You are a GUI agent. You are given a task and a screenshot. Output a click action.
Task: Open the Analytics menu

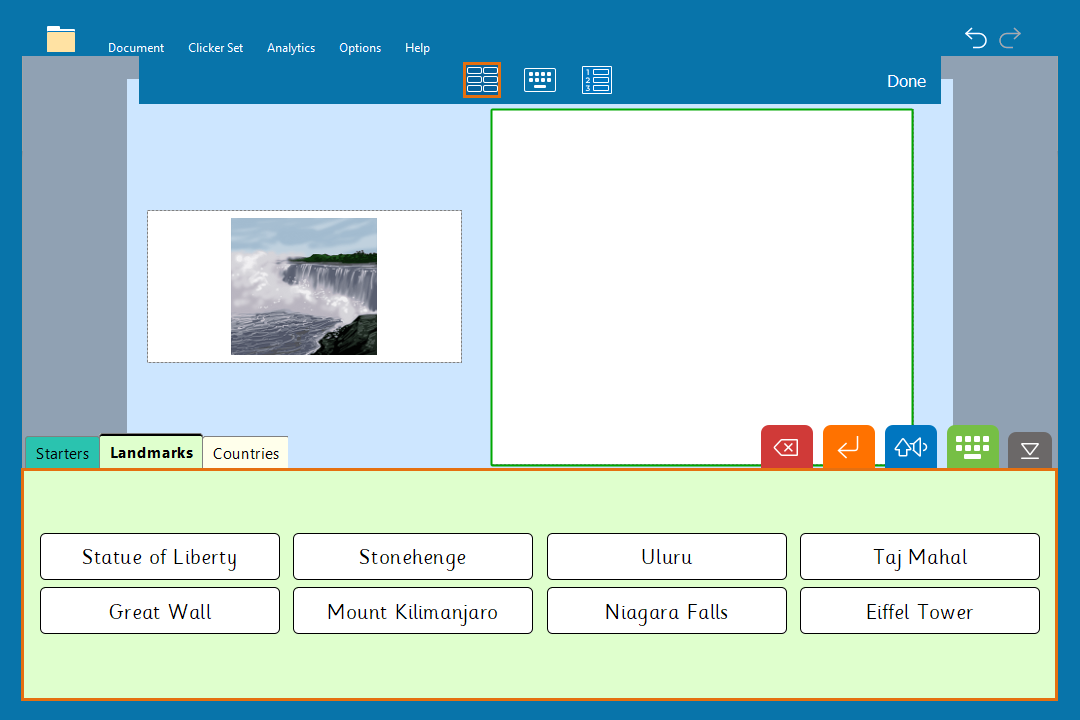pyautogui.click(x=291, y=48)
